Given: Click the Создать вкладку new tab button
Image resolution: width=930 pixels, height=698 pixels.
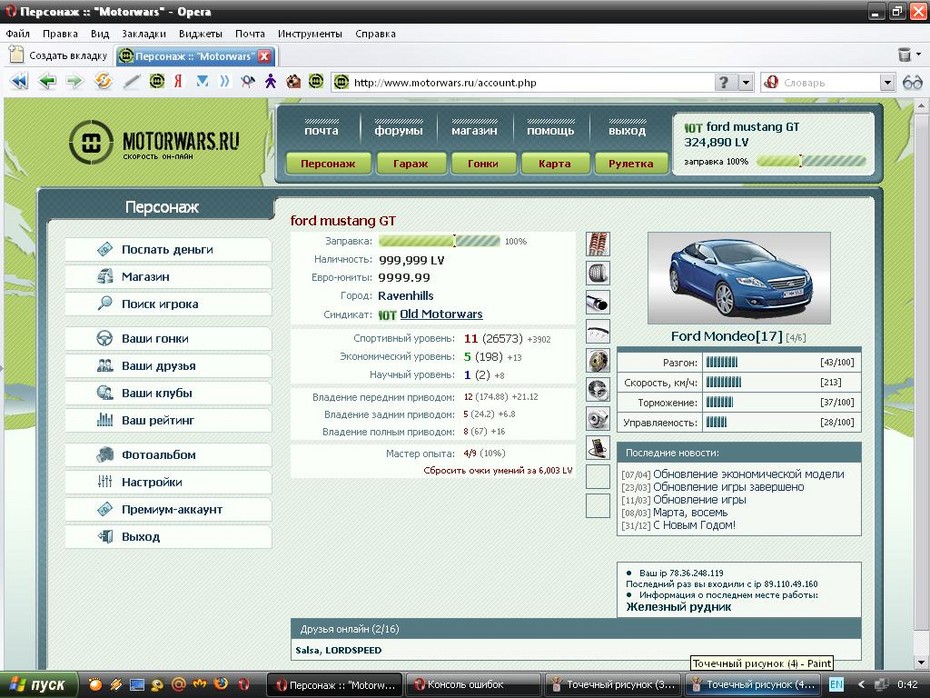Looking at the screenshot, I should click(58, 55).
